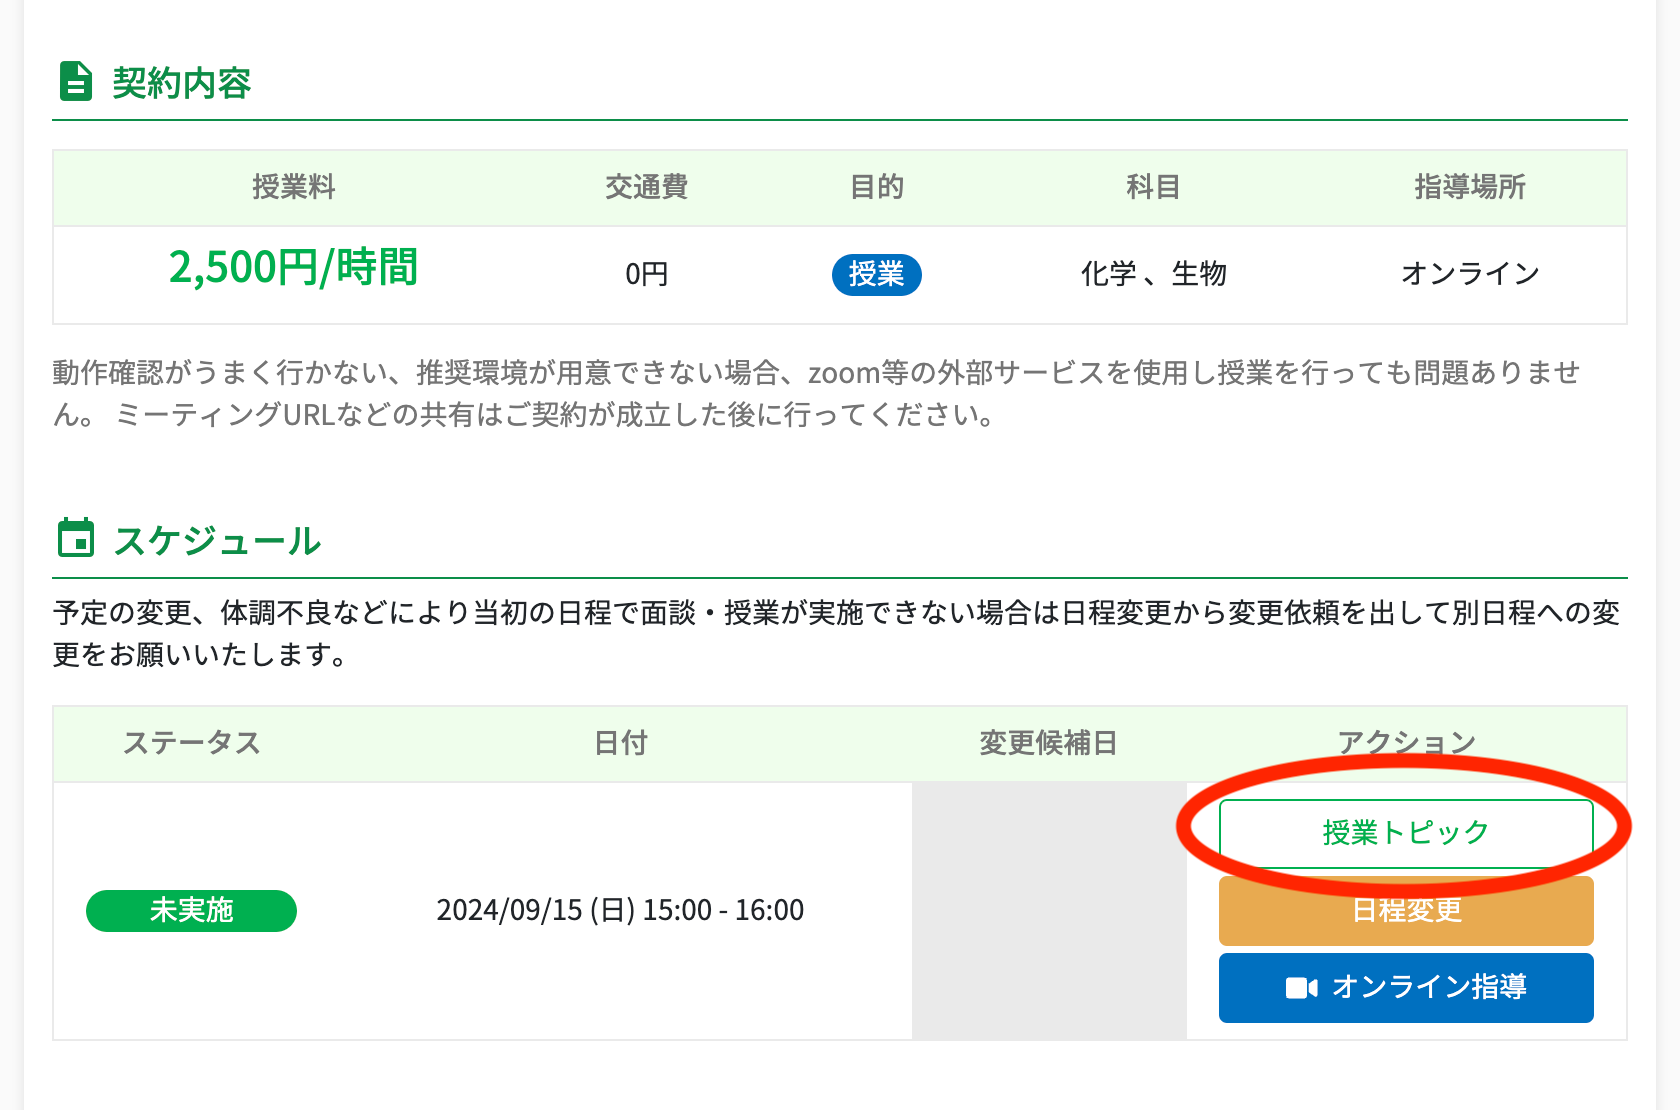Viewport: 1680px width, 1110px height.
Task: Click the 日付 column header
Action: (x=620, y=743)
